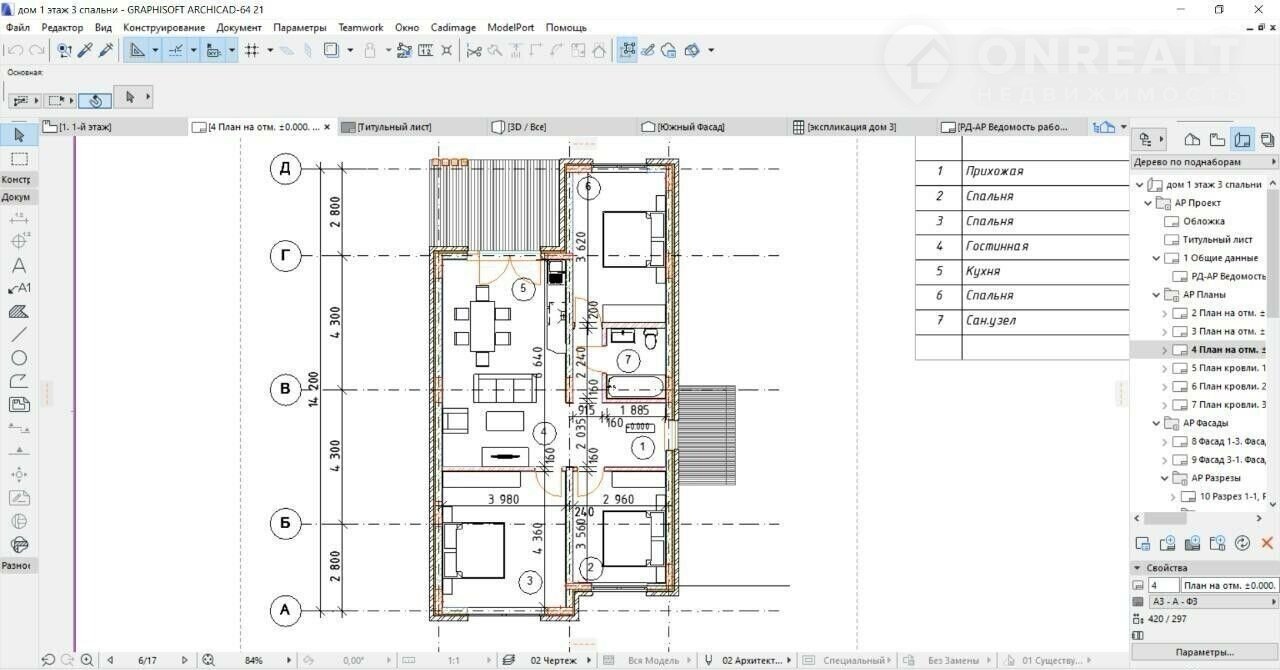
Task: Select the Marquee tool
Action: coord(18,159)
